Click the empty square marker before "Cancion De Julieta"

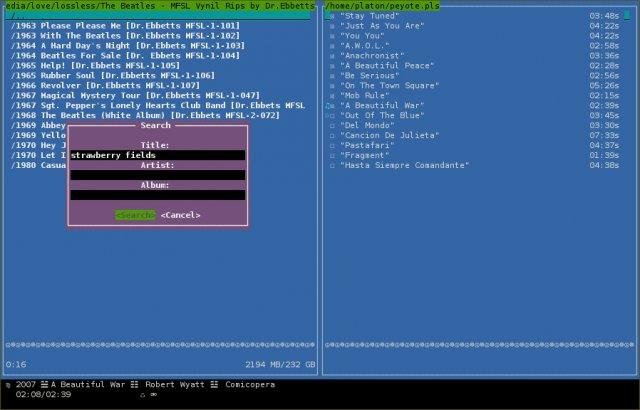(x=332, y=136)
